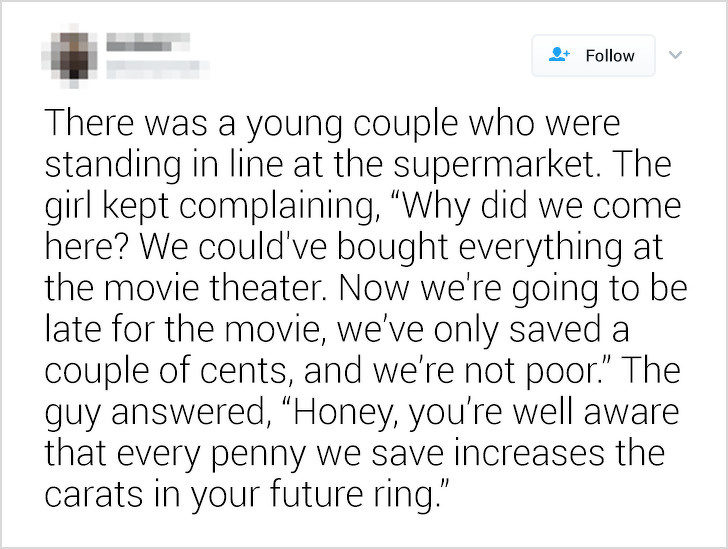Click the phrase "guy answered" in the tweet

click(154, 412)
